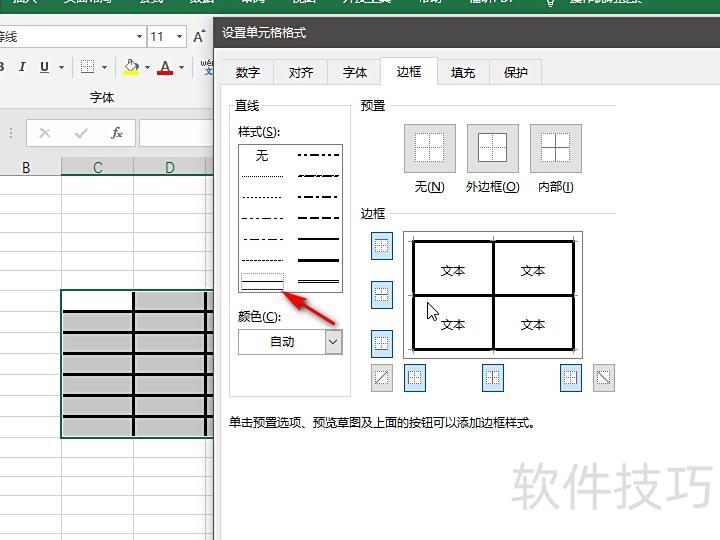Click the insert function fx icon

point(117,133)
